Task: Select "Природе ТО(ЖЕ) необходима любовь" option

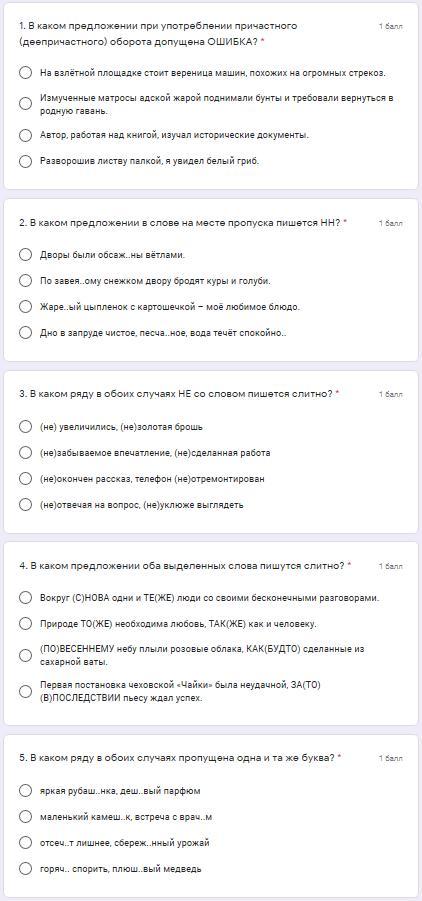Action: pyautogui.click(x=25, y=623)
